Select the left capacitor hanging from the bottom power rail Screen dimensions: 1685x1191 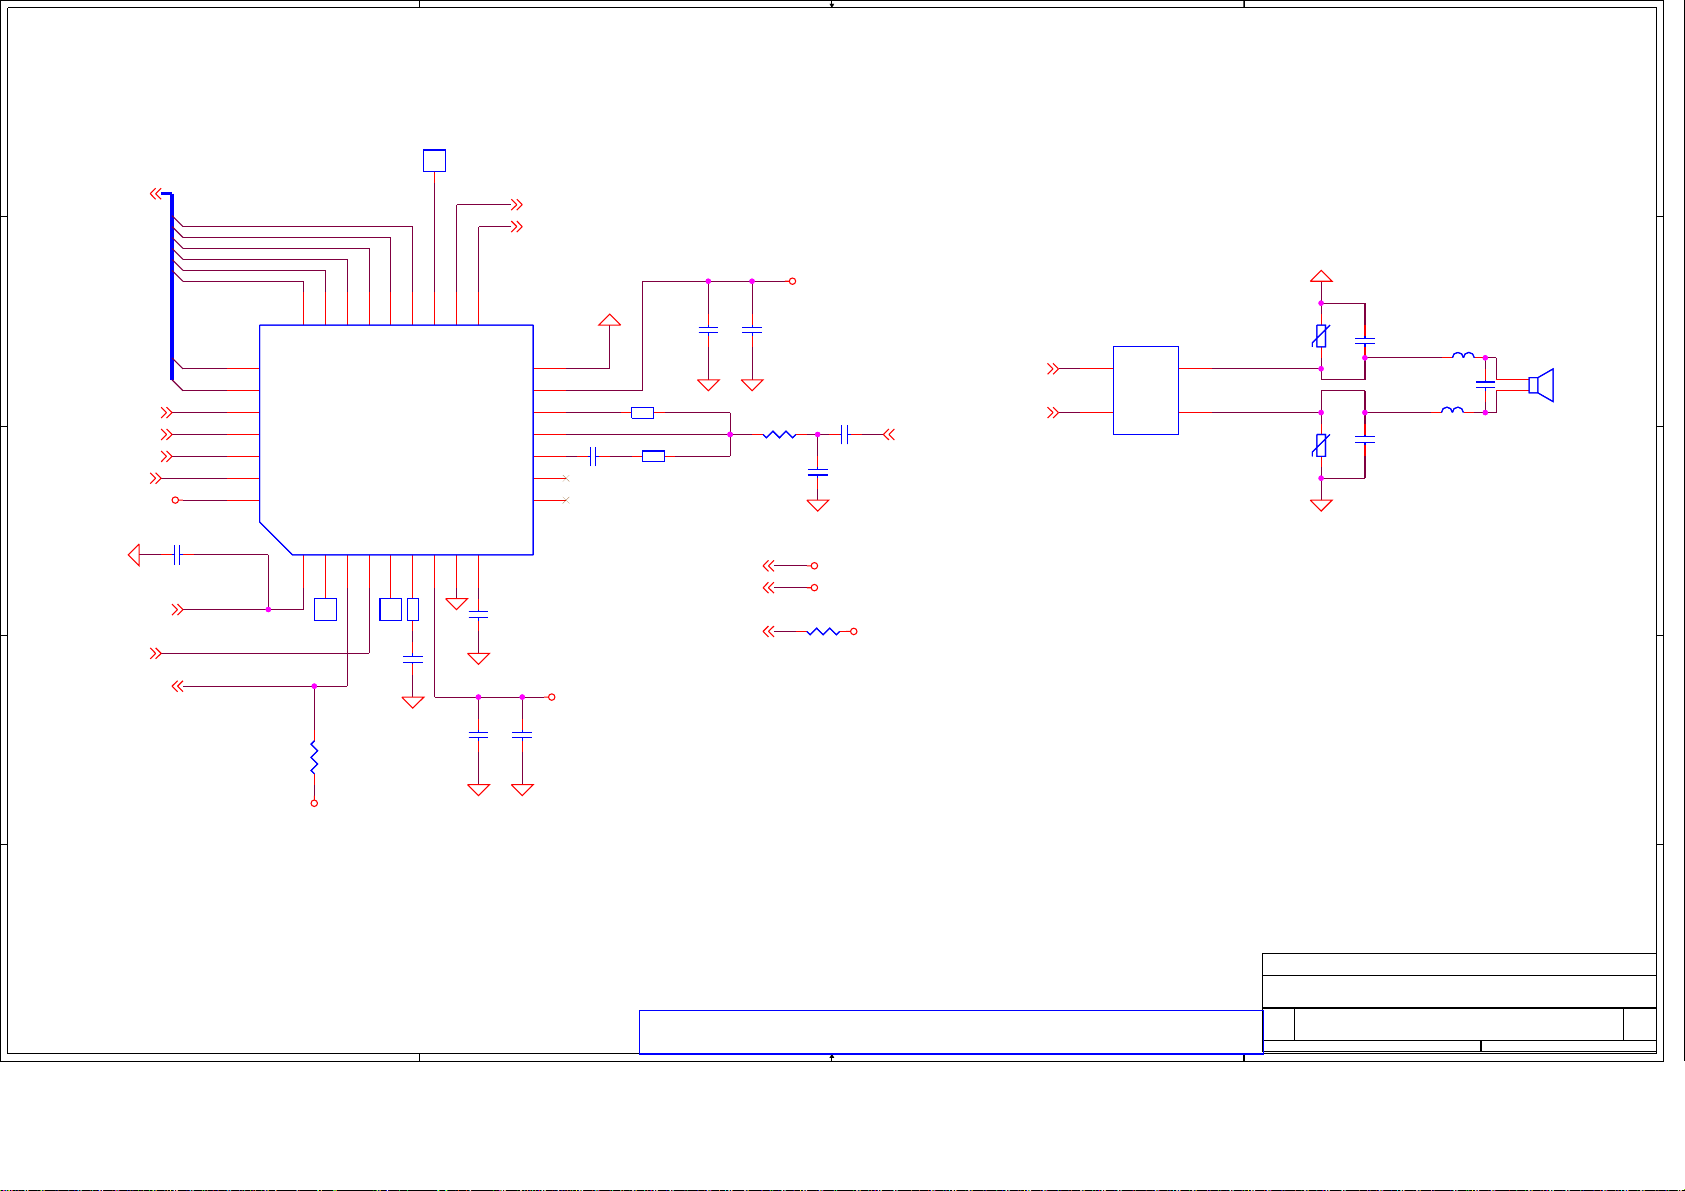point(479,734)
